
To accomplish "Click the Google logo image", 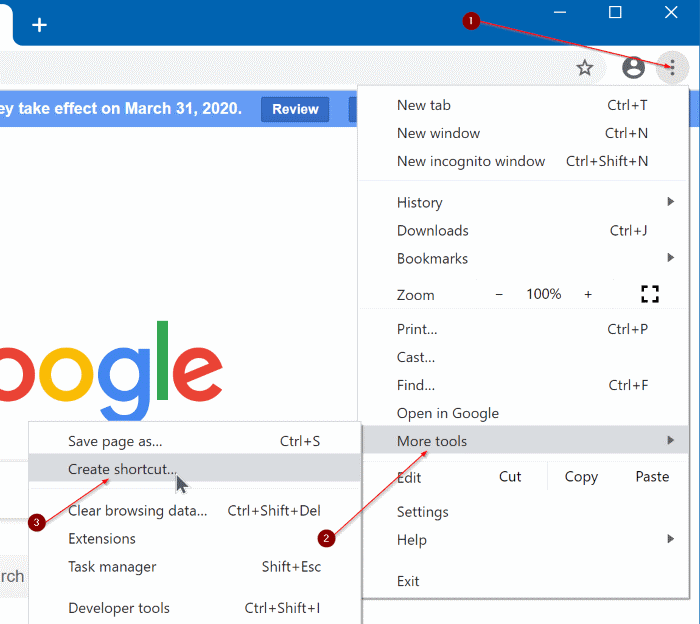I will click(110, 370).
